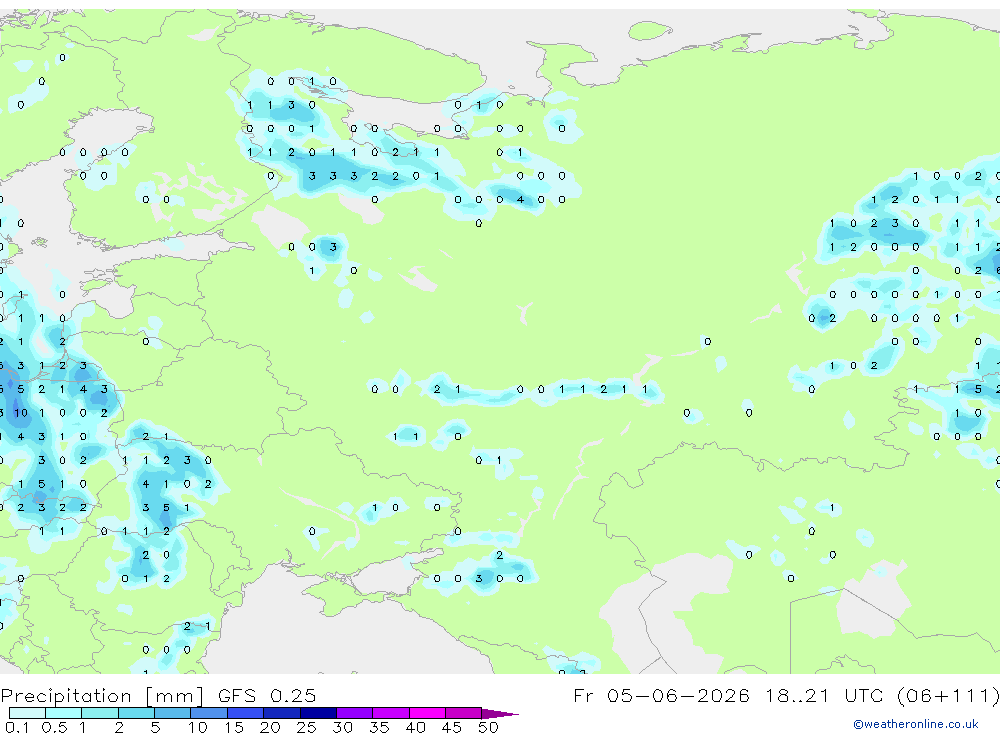Click the over-50 mm legend arrow tip
1000x733 pixels.
click(500, 713)
